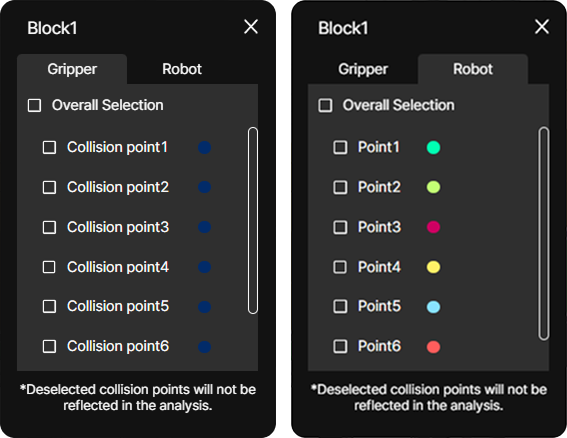Tick the Point3 checkbox
Image resolution: width=567 pixels, height=438 pixels.
point(340,227)
